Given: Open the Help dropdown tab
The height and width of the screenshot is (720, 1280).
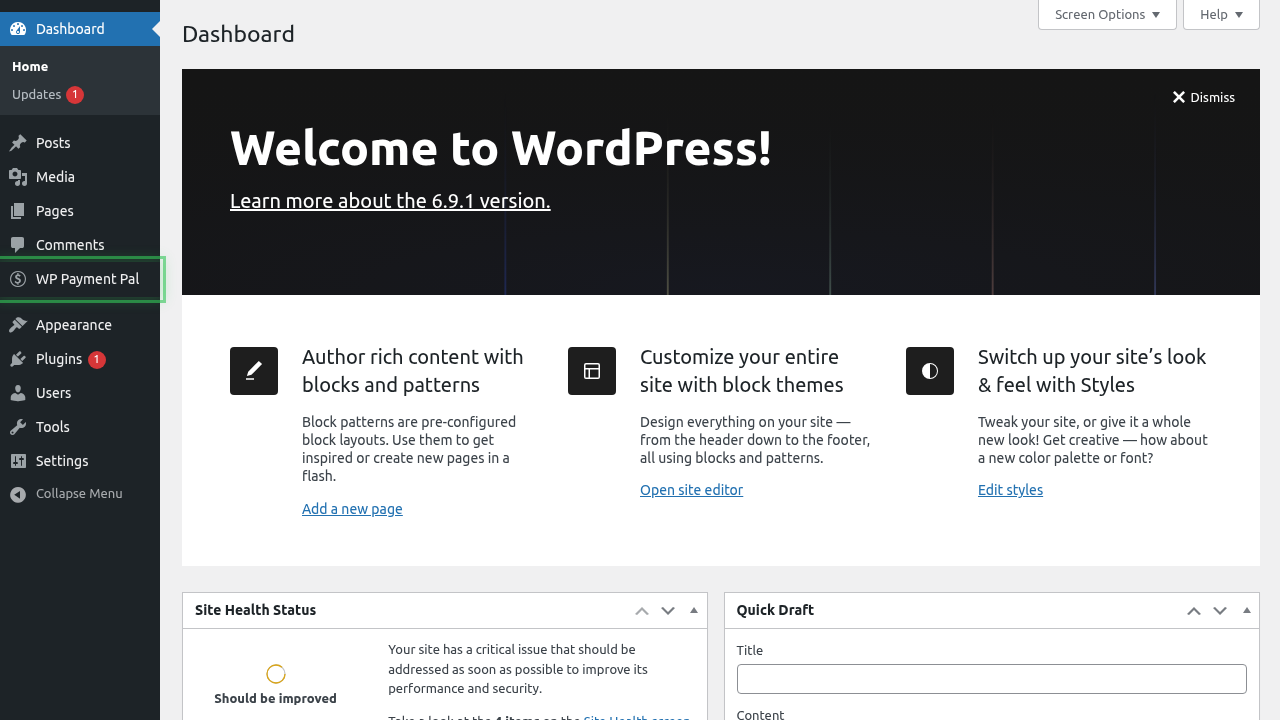Looking at the screenshot, I should click(x=1221, y=15).
